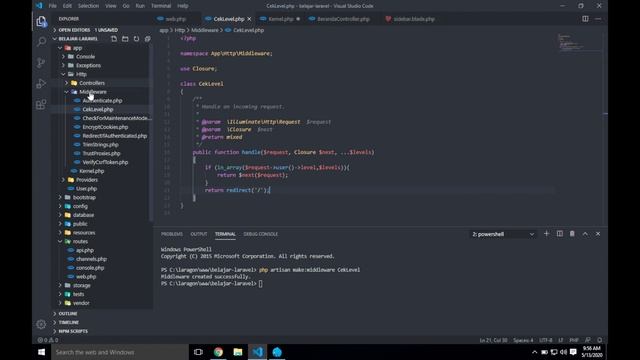Click the New Folder icon in Explorer

tap(125, 39)
